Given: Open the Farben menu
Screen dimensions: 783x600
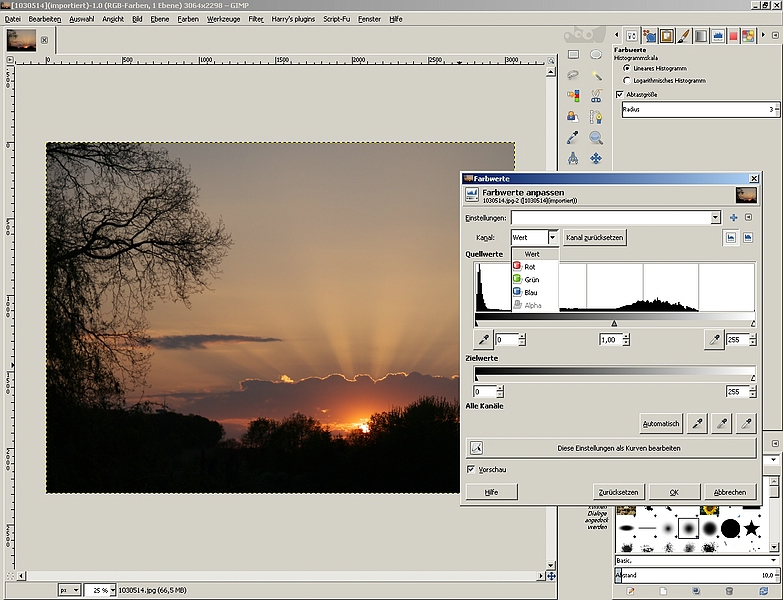Looking at the screenshot, I should pyautogui.click(x=188, y=19).
